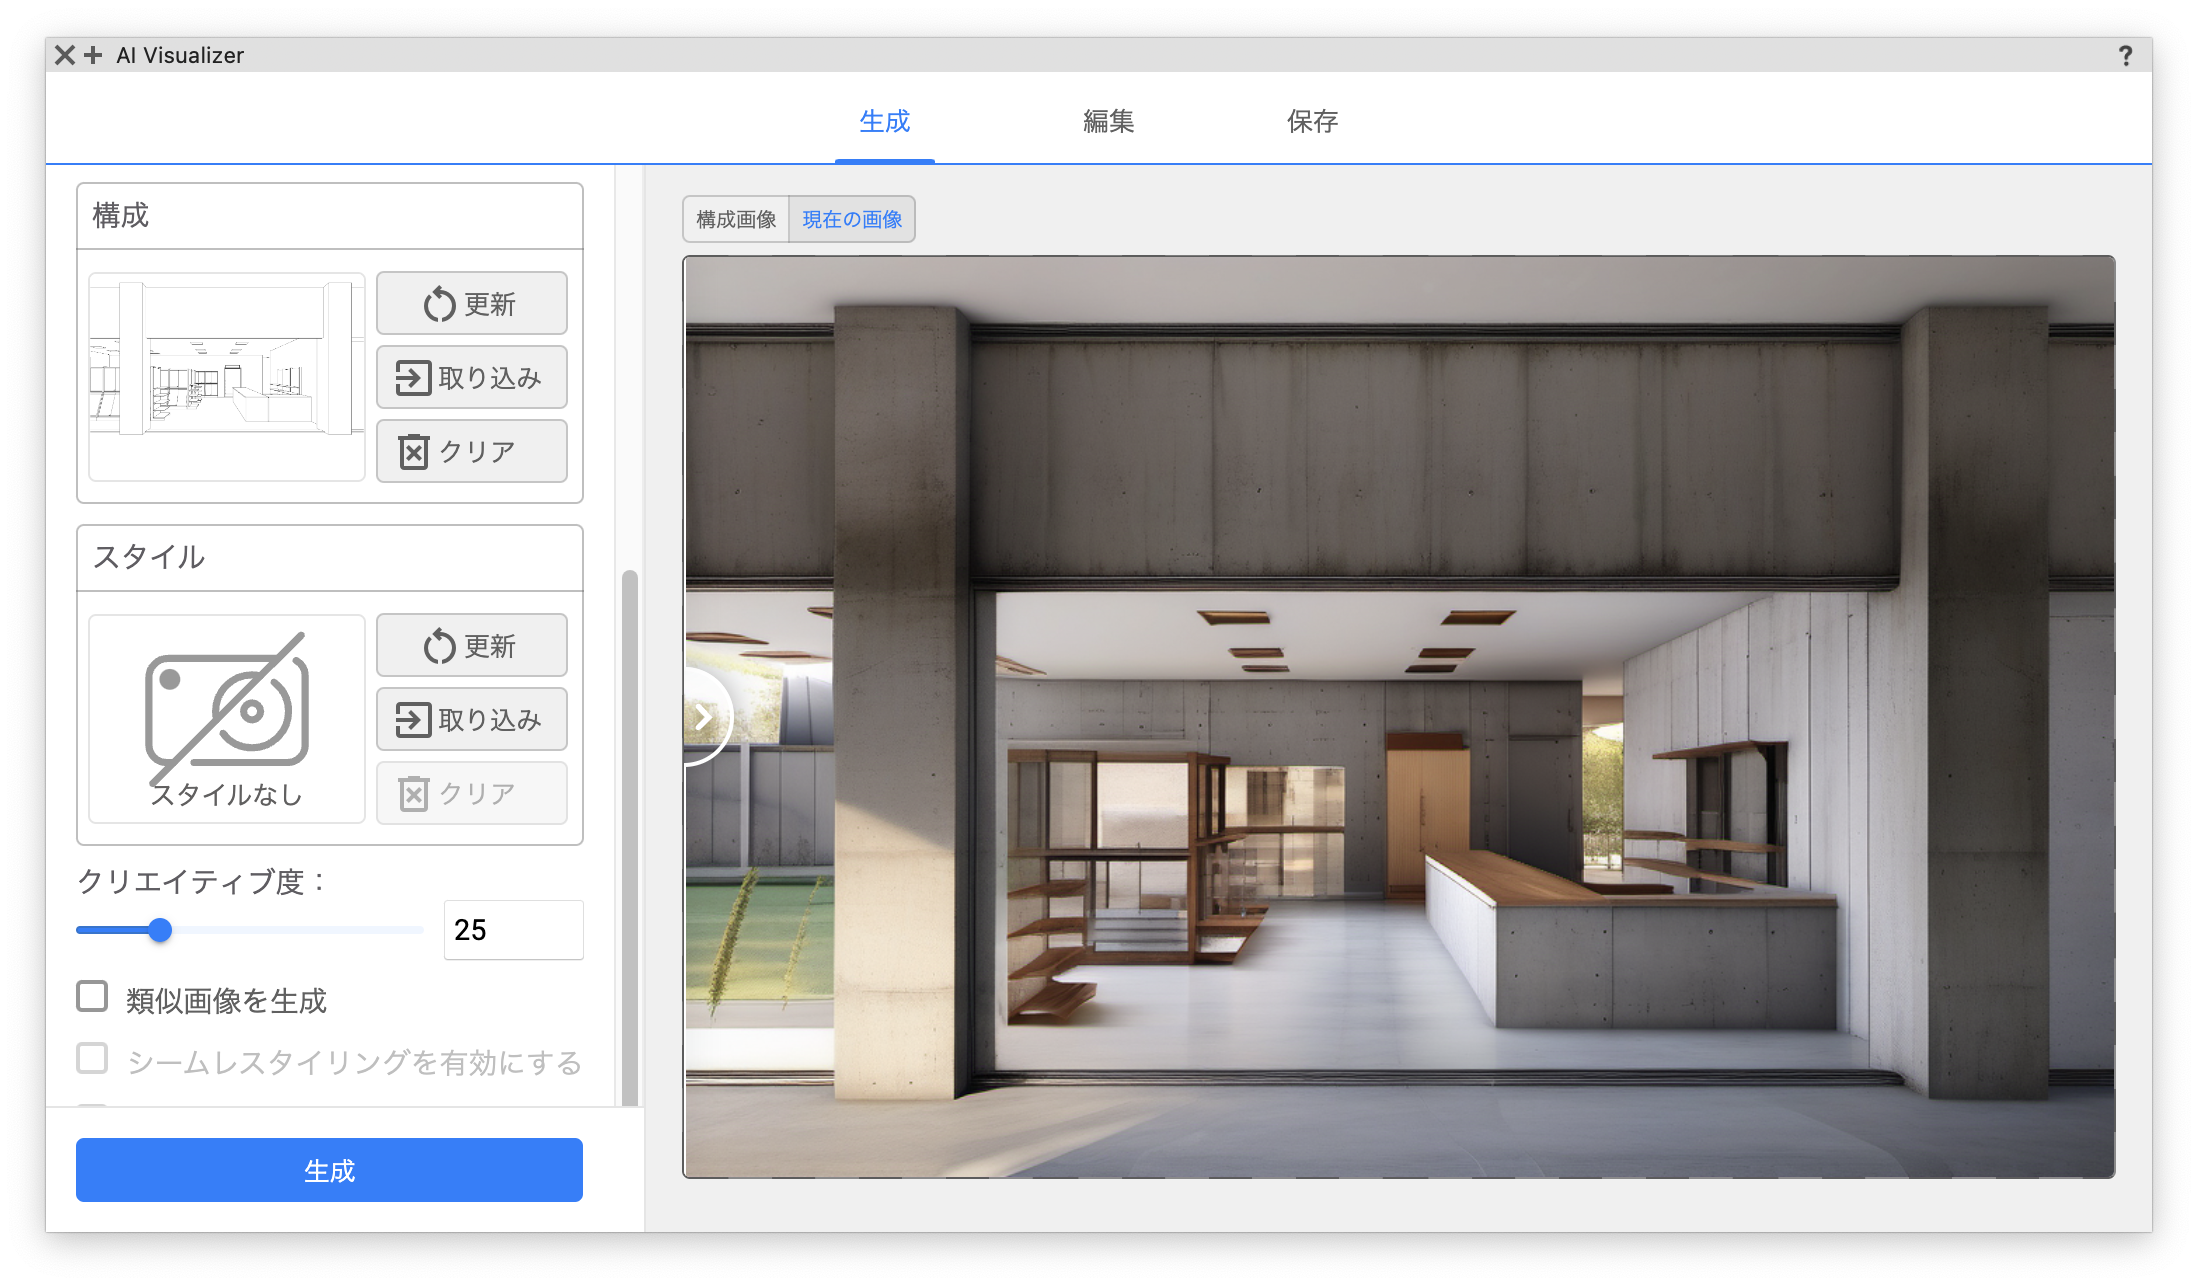The width and height of the screenshot is (2198, 1286).
Task: Click the generated interior render image
Action: click(x=1399, y=717)
